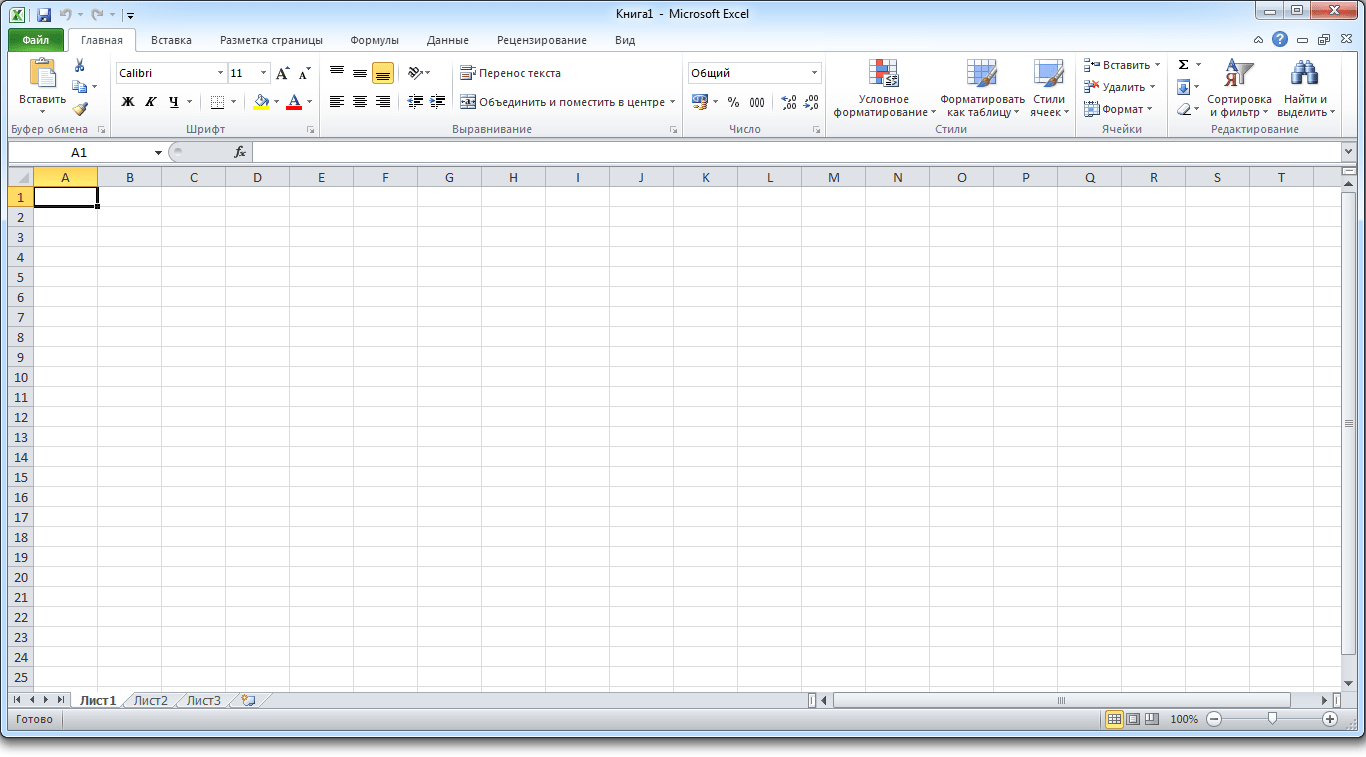The width and height of the screenshot is (1366, 757).
Task: Click the Percent Style button
Action: click(733, 102)
